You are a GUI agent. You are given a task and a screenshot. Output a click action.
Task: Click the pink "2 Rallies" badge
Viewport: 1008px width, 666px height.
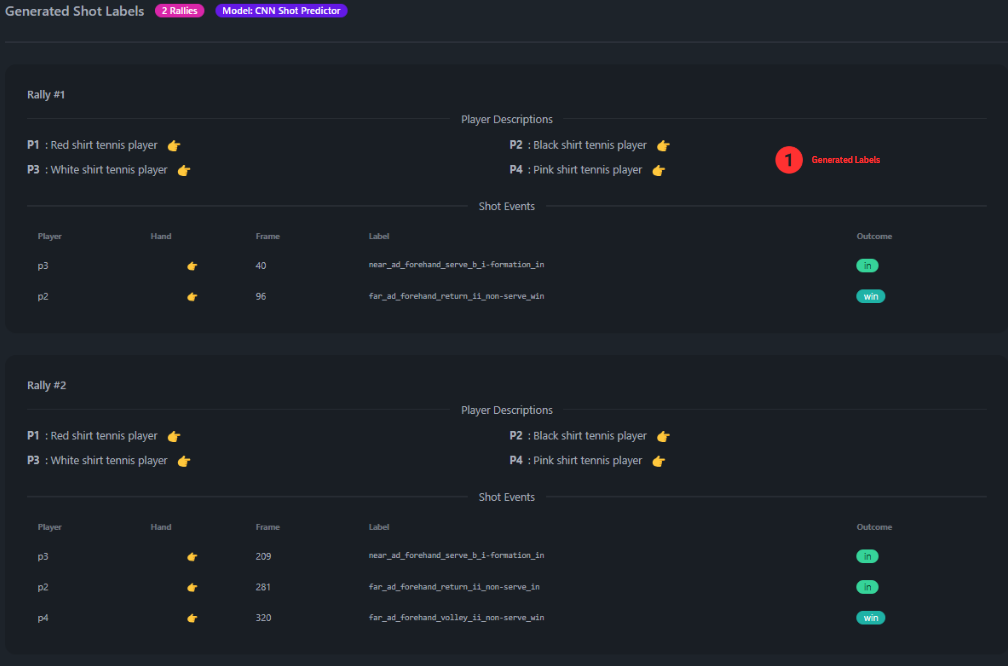pyautogui.click(x=180, y=11)
